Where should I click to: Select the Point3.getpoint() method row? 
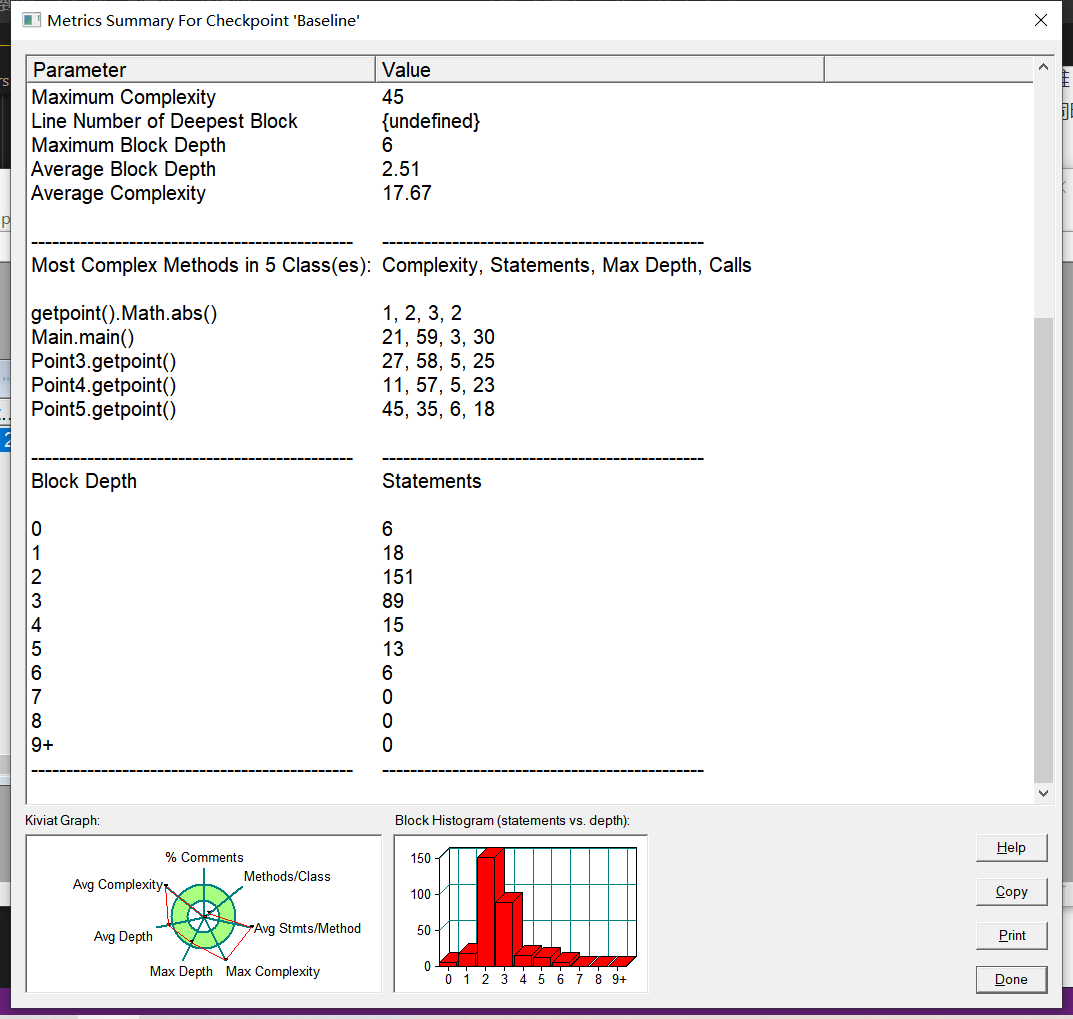(530, 361)
